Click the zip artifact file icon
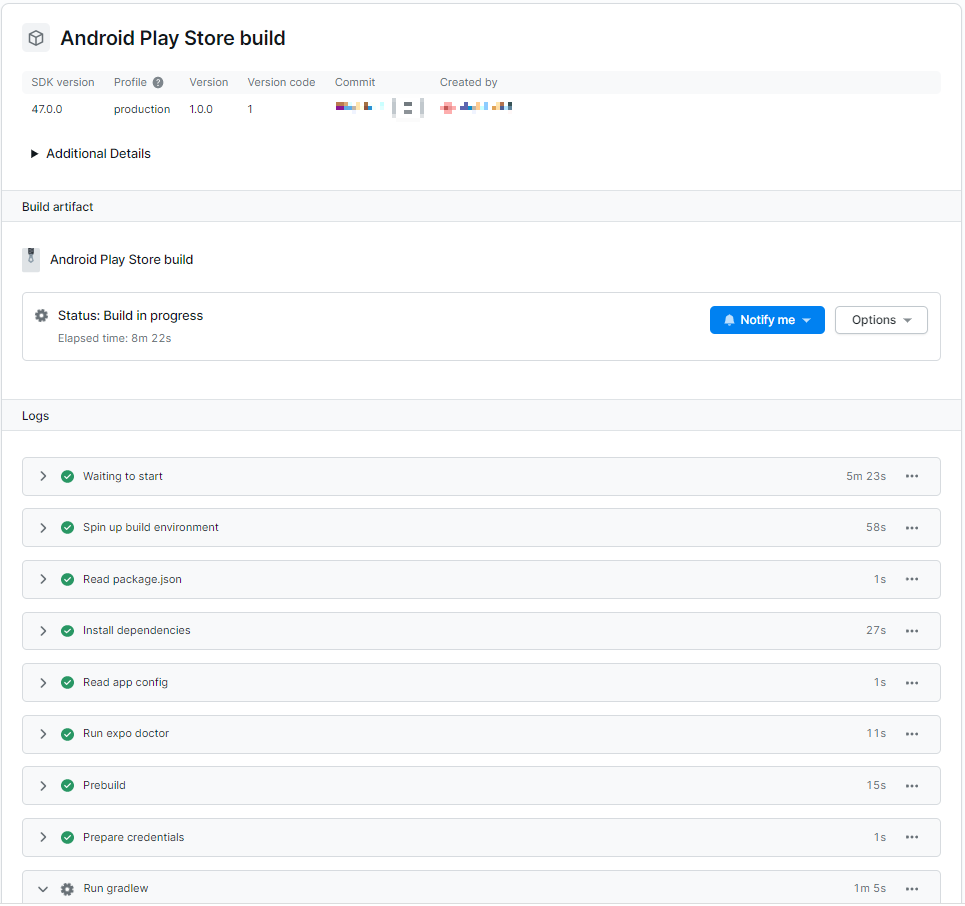Screen dimensions: 965x906 [x=31, y=260]
